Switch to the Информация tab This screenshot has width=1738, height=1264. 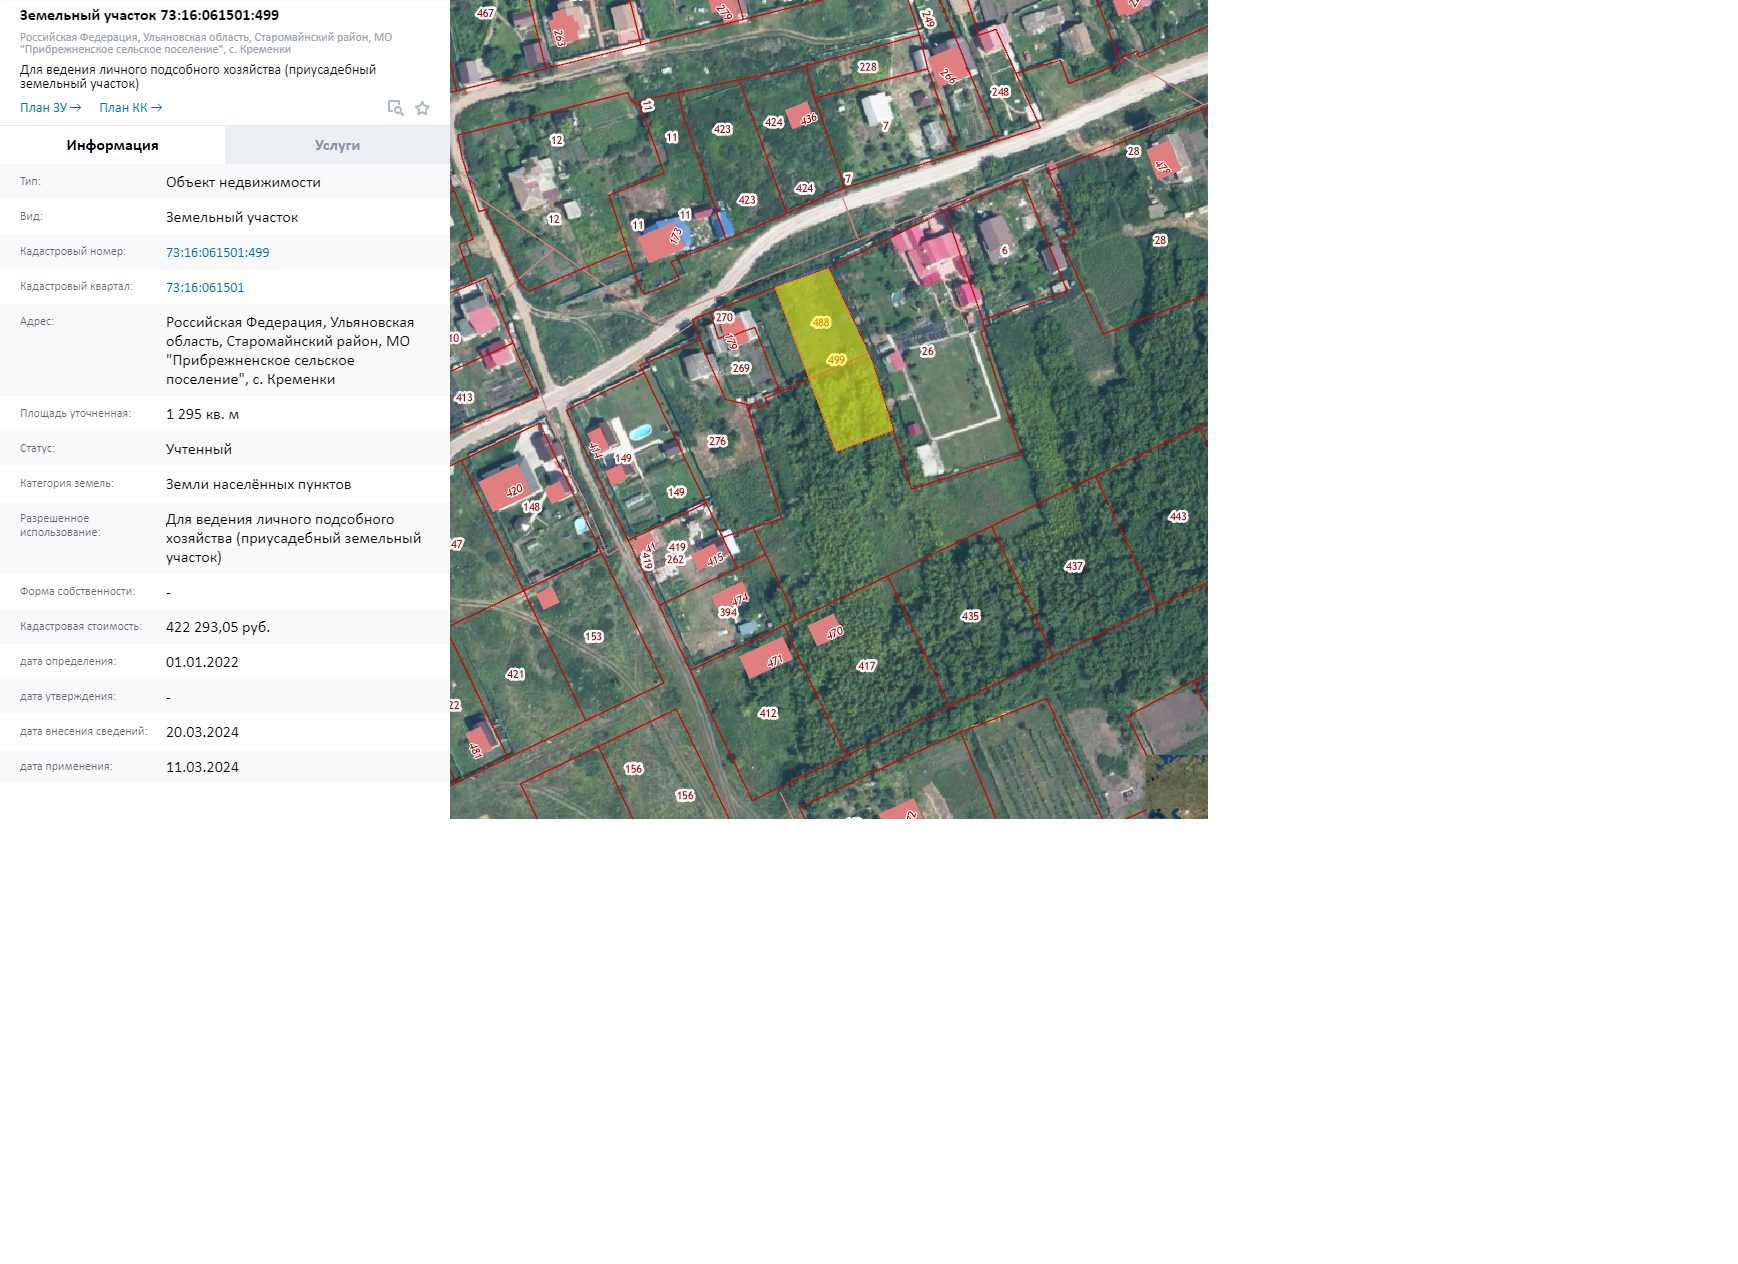pyautogui.click(x=112, y=145)
